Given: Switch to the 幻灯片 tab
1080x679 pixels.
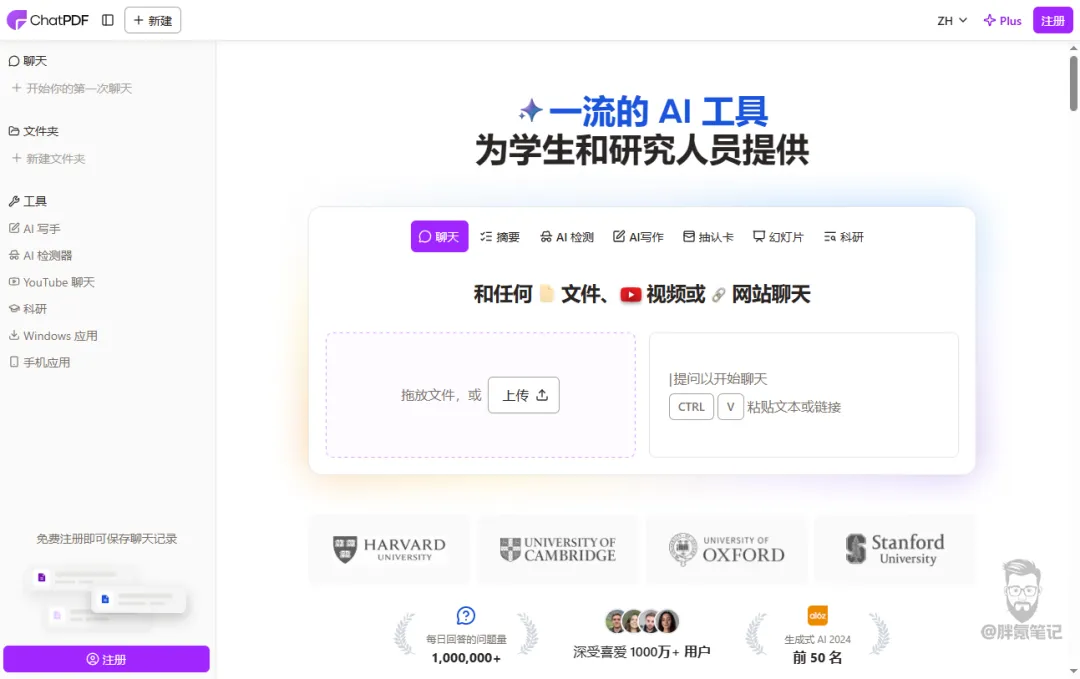Looking at the screenshot, I should 778,236.
